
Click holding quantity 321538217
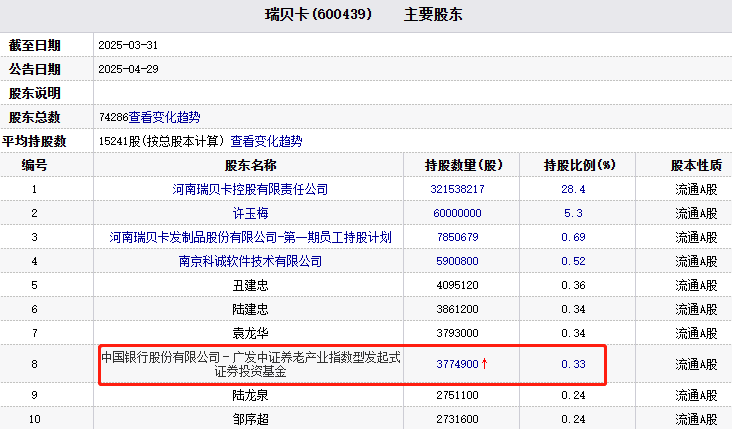457,189
